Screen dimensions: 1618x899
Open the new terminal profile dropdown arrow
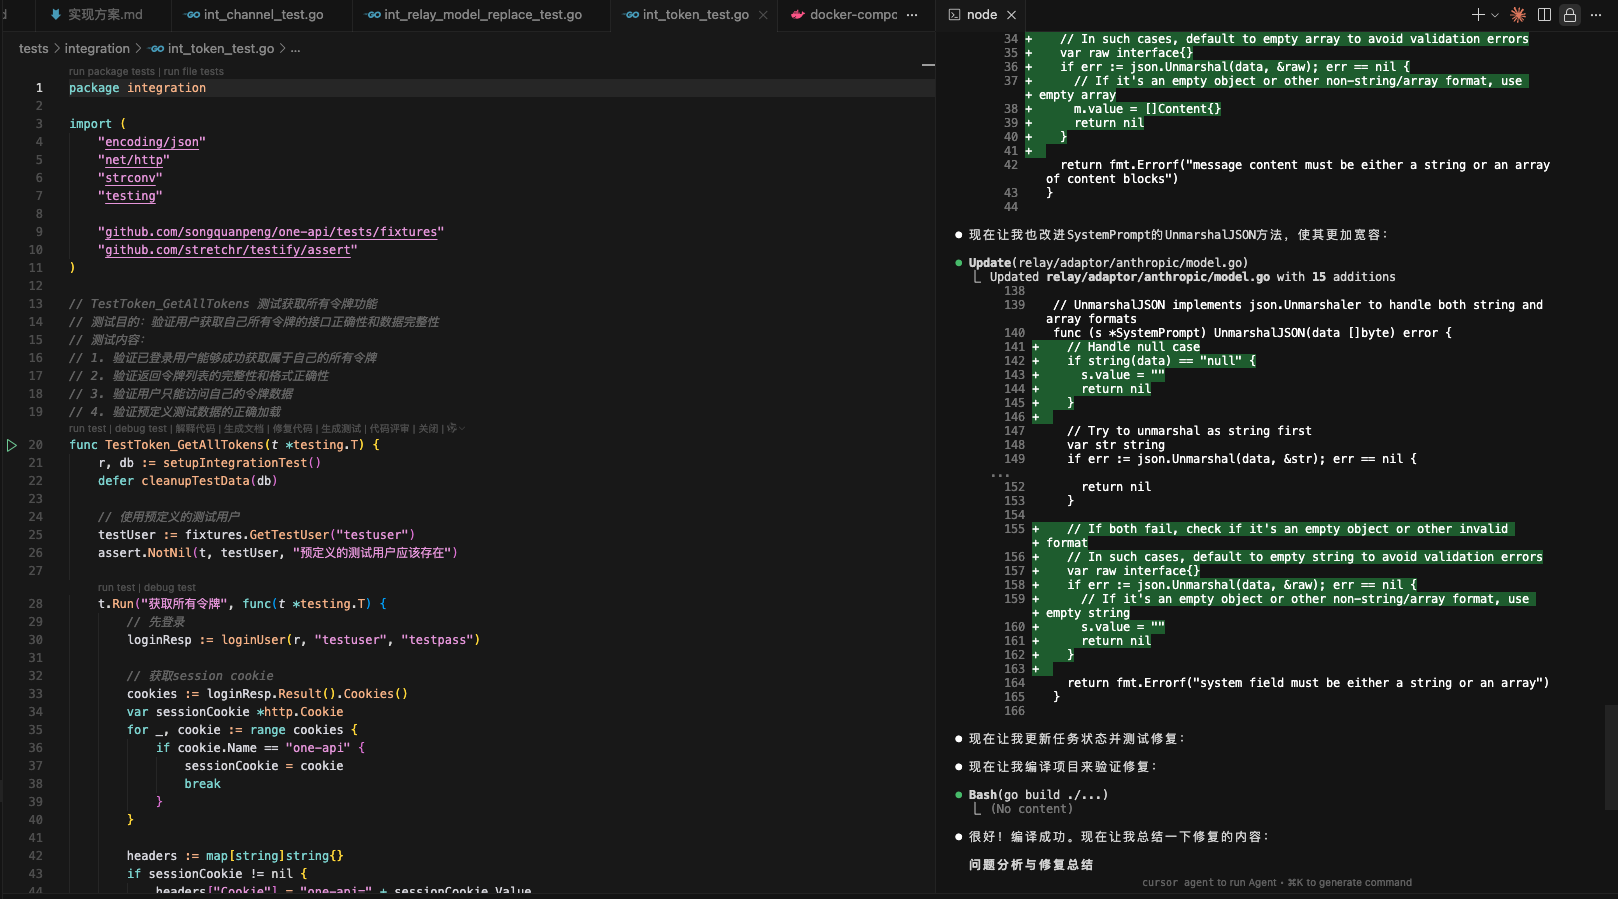pyautogui.click(x=1495, y=15)
